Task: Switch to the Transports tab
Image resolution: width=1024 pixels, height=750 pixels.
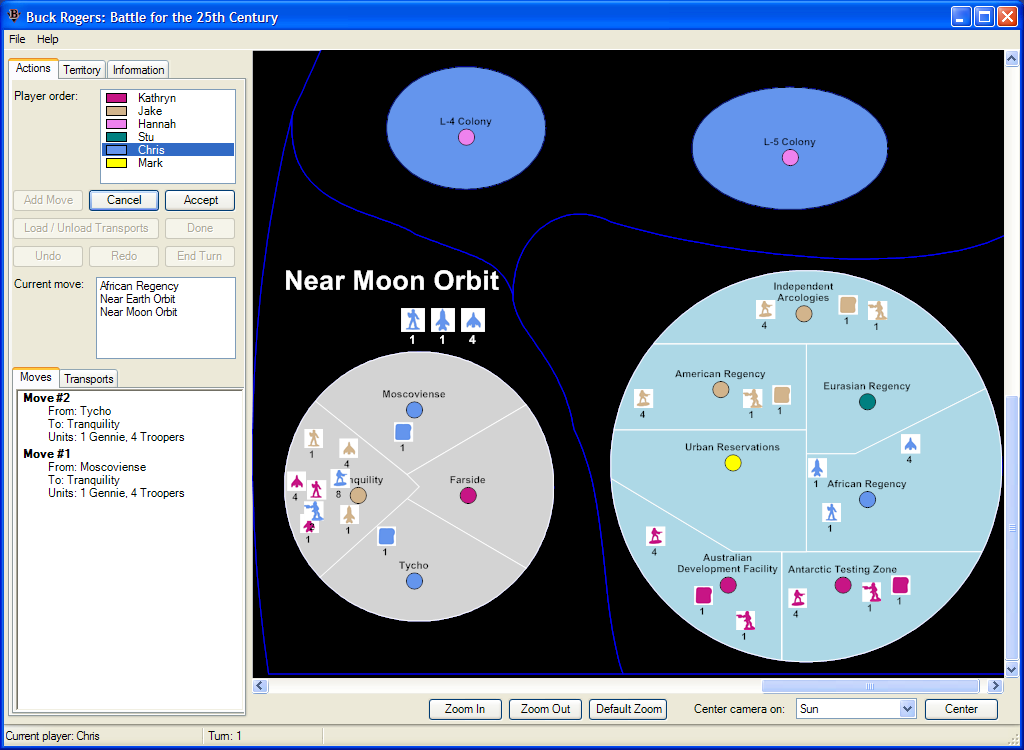Action: click(x=89, y=379)
